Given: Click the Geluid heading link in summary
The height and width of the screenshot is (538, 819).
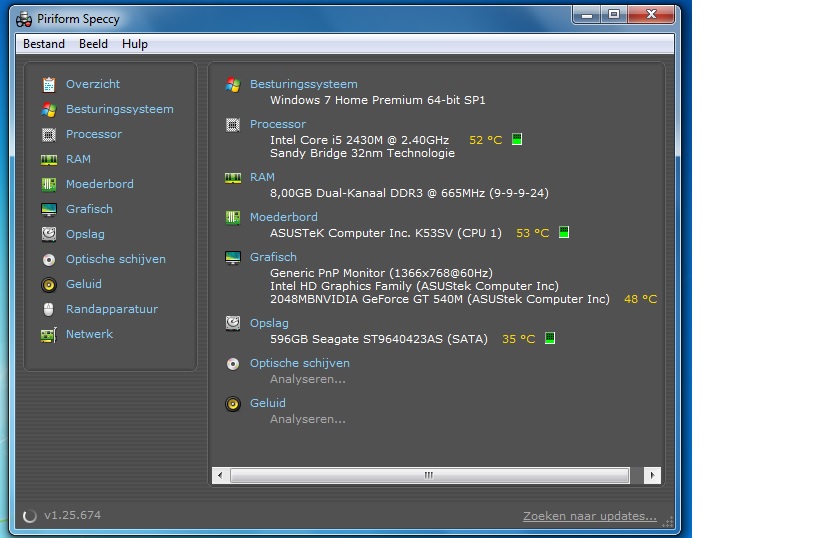Looking at the screenshot, I should pyautogui.click(x=267, y=403).
